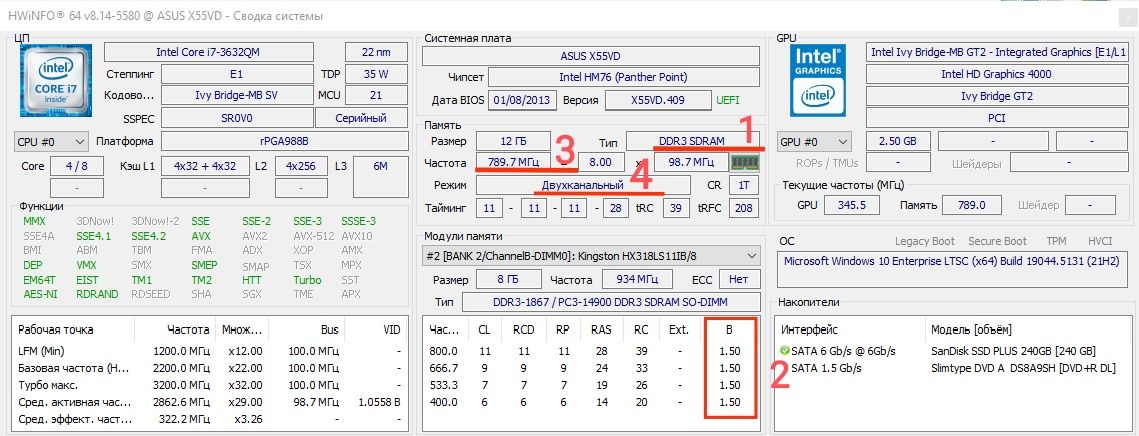Click the Intel Graphics GPU logo
The width and height of the screenshot is (1139, 436).
[x=817, y=81]
